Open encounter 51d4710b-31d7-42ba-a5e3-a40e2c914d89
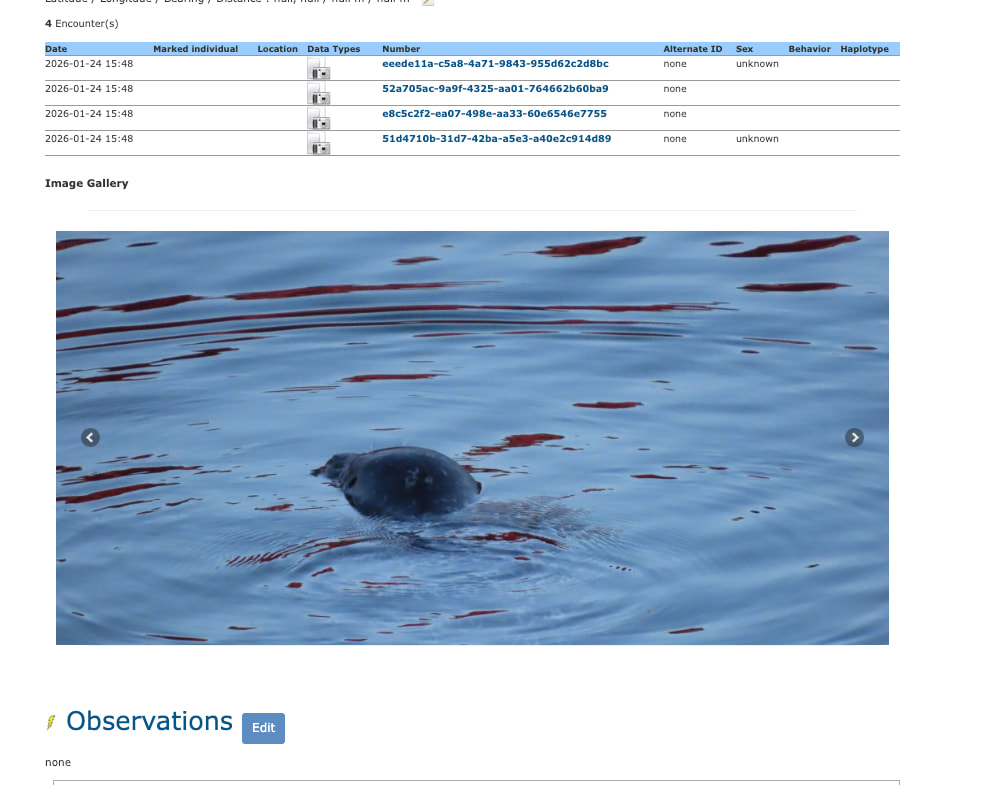1005x785 pixels. tap(496, 139)
